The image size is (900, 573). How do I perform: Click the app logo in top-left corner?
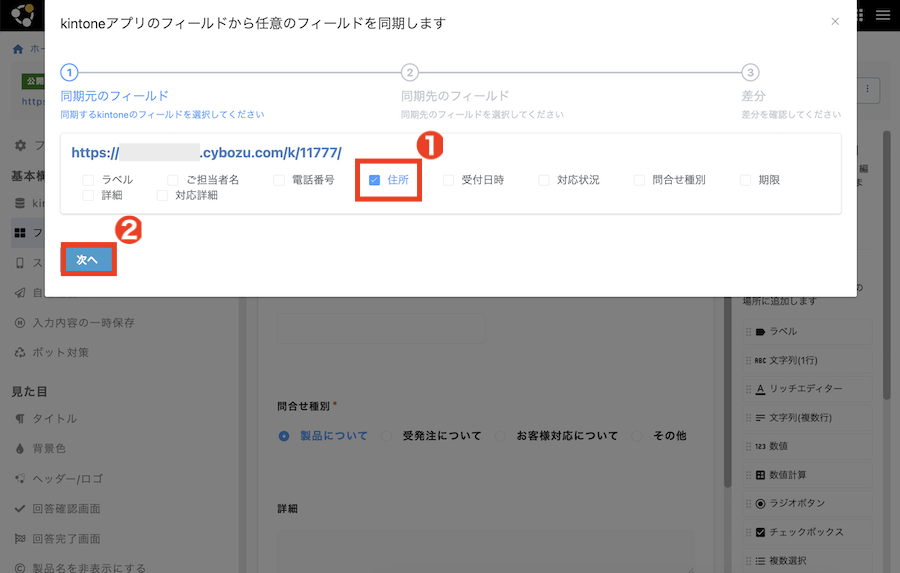[x=22, y=15]
